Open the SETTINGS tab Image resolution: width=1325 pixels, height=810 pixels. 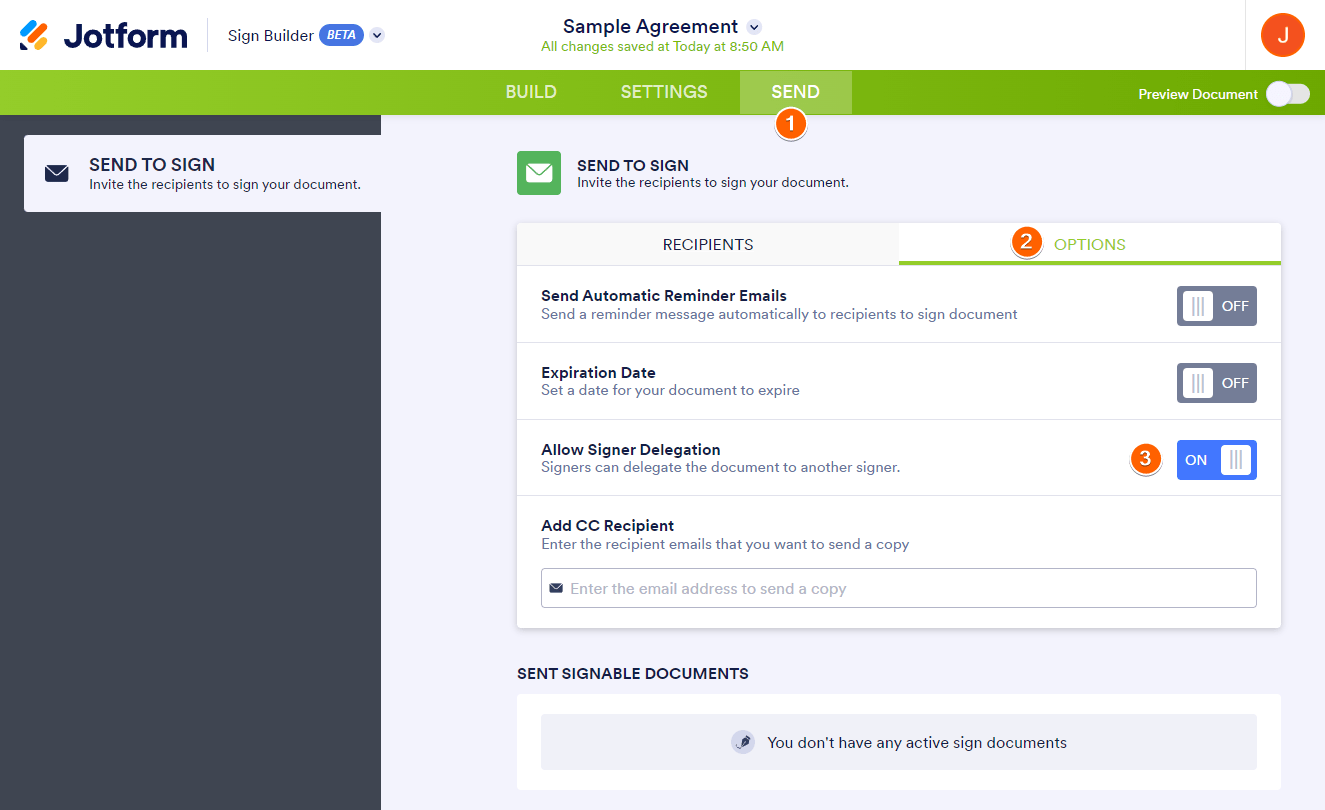(x=664, y=92)
